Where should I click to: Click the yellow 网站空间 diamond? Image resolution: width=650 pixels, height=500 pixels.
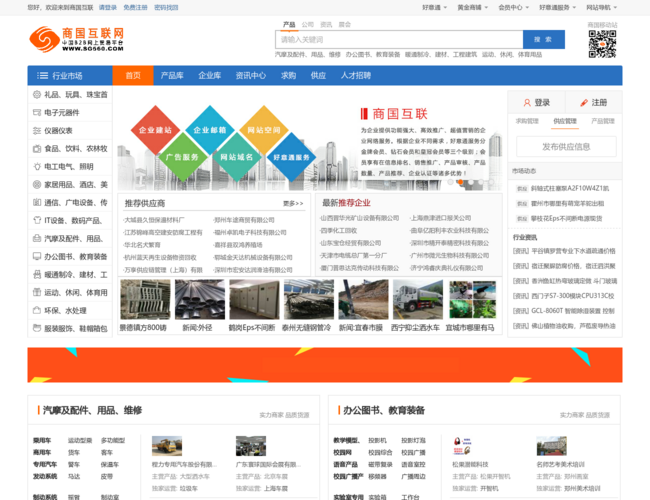click(x=264, y=130)
